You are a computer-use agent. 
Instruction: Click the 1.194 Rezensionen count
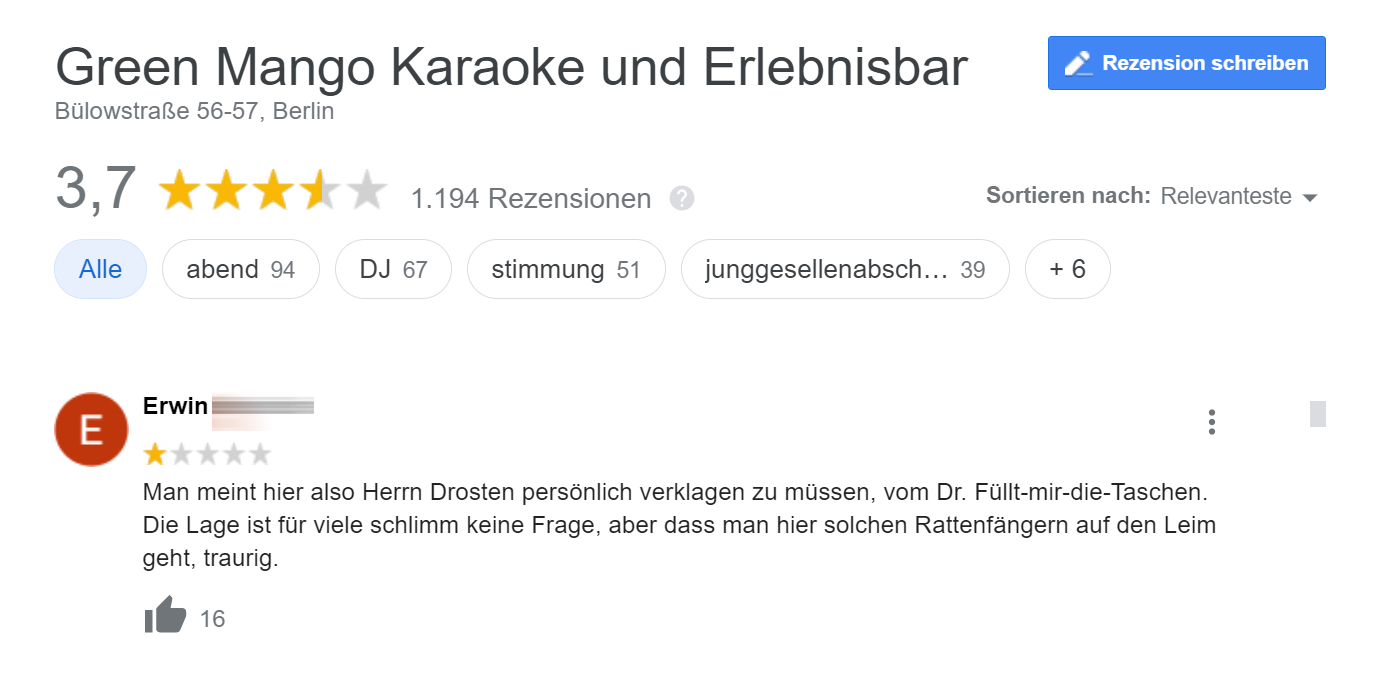pos(530,199)
